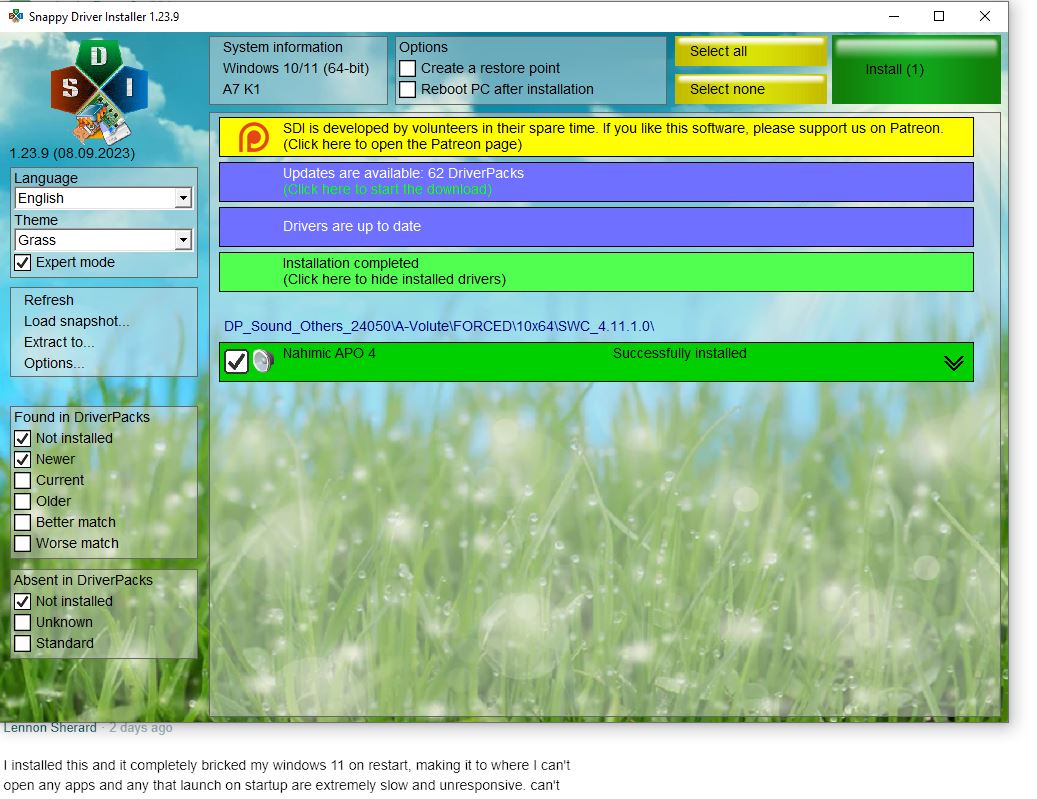1037x799 pixels.
Task: Uncheck the Nahimic APO 4 driver checkbox
Action: tap(236, 361)
